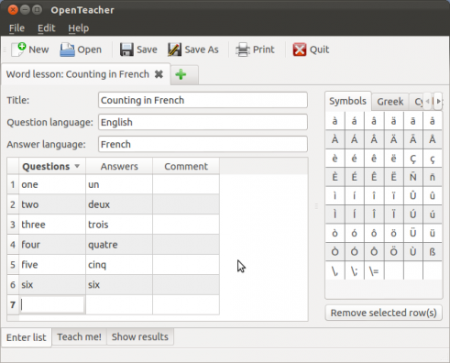
Task: Insert the ä lowercase symbol
Action: click(x=393, y=121)
